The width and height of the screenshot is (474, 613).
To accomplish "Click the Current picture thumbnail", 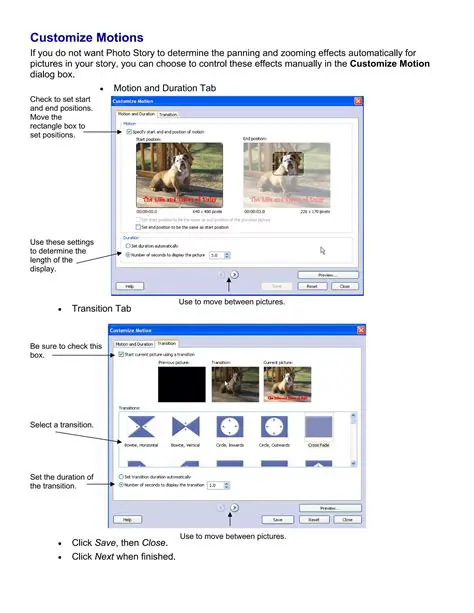I will click(x=287, y=384).
